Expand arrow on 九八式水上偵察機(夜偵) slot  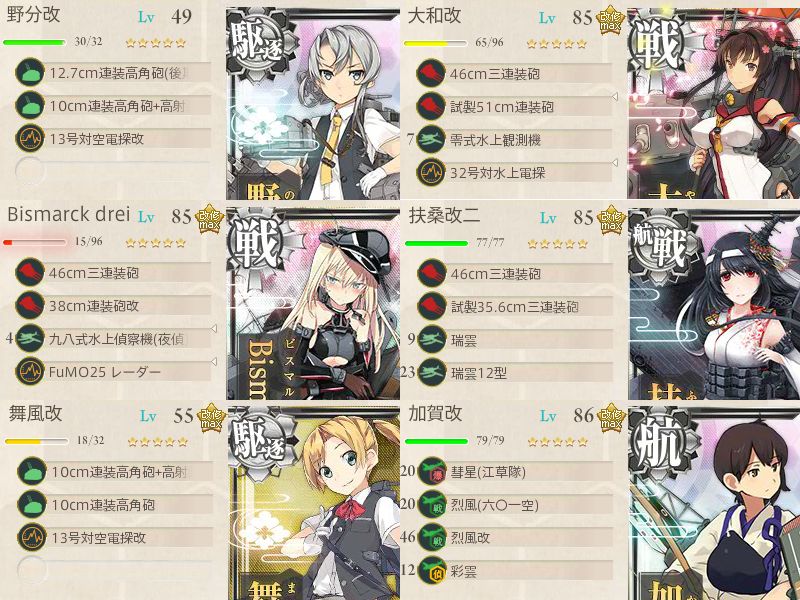coord(214,329)
